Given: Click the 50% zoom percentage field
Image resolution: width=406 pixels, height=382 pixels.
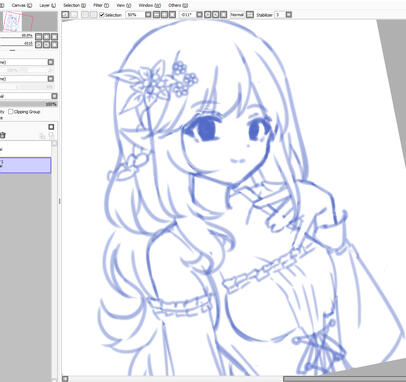Looking at the screenshot, I should tap(134, 15).
